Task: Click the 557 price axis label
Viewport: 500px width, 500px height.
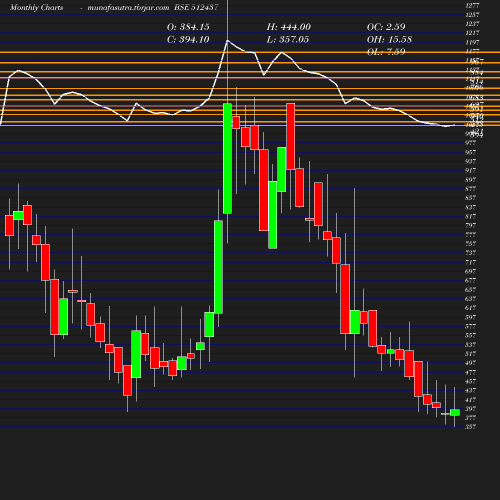Action: 470,335
